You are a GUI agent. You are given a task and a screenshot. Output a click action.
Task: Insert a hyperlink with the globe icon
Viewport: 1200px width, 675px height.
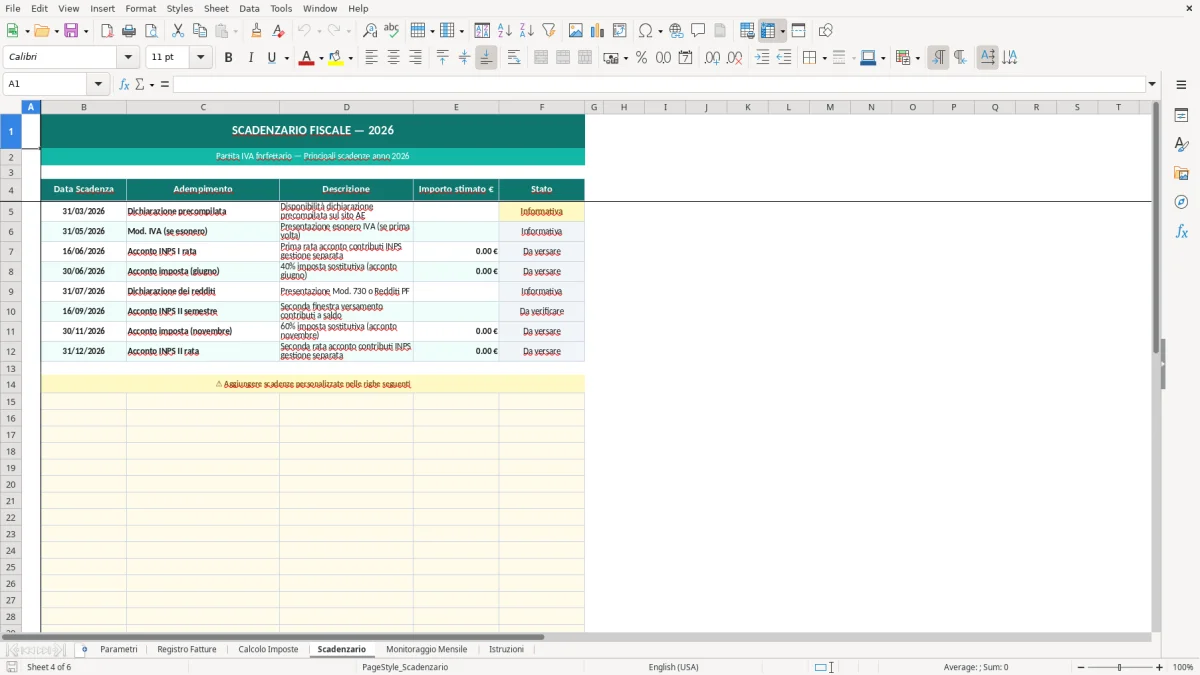click(x=677, y=31)
